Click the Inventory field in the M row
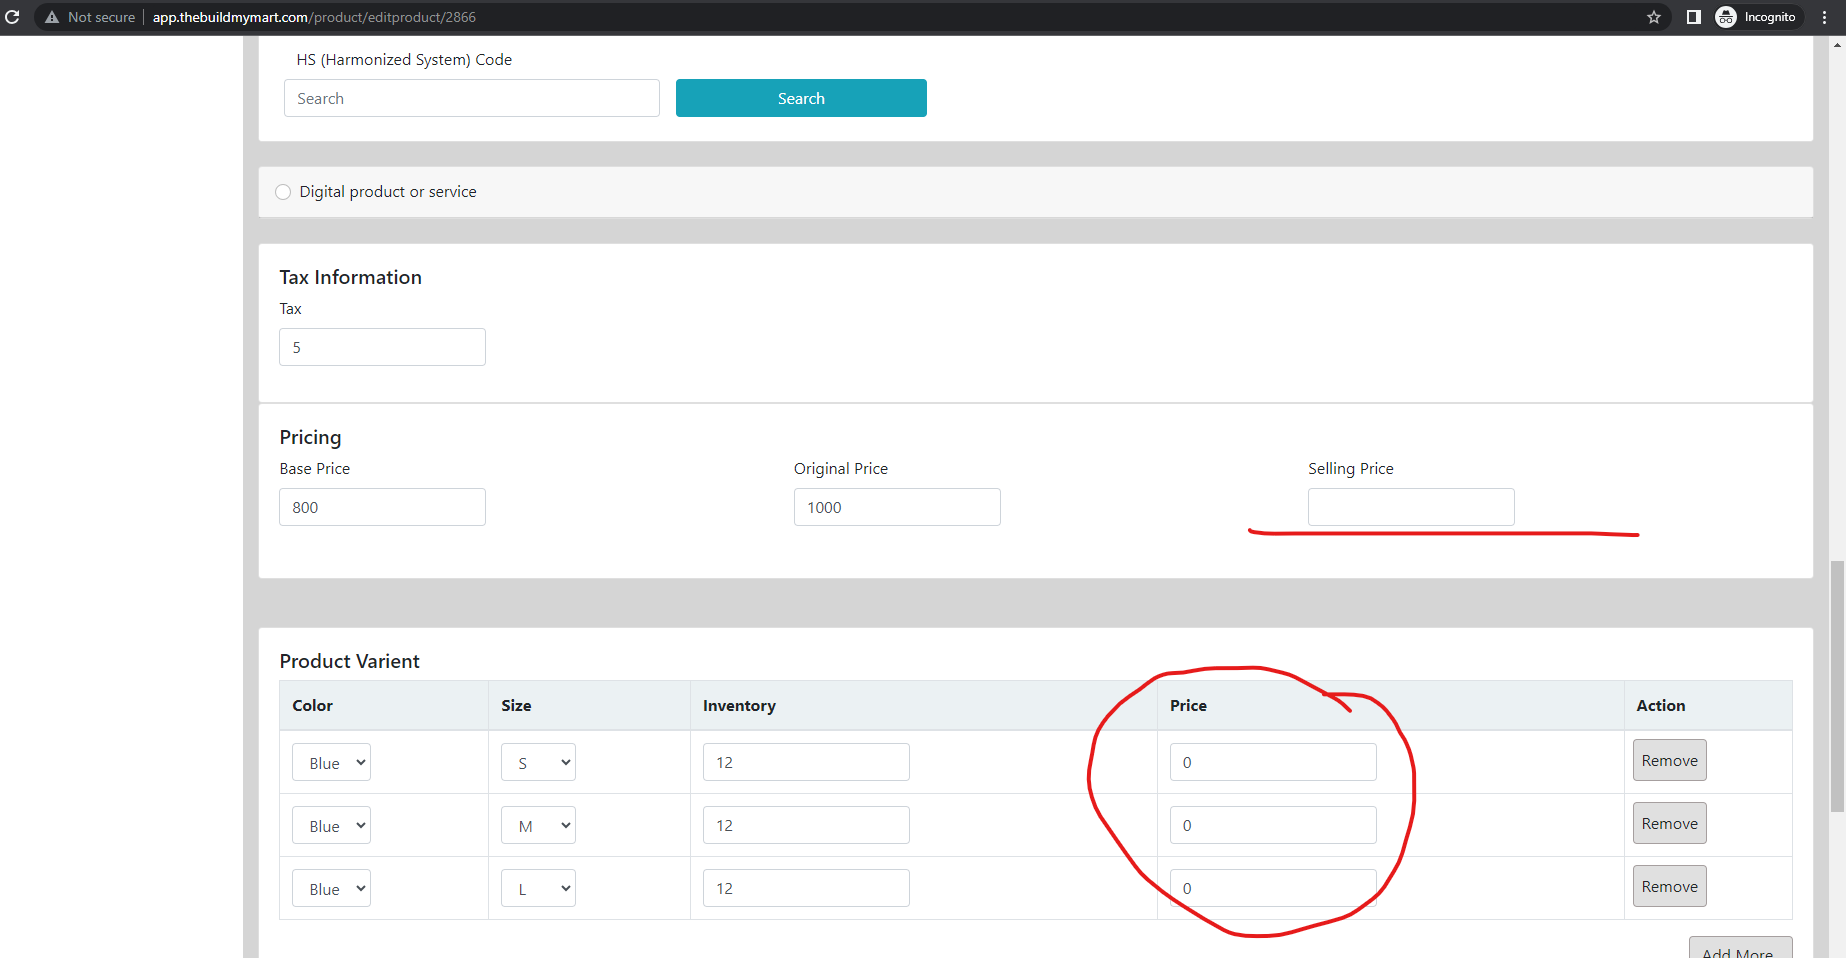This screenshot has width=1846, height=958. coord(806,825)
